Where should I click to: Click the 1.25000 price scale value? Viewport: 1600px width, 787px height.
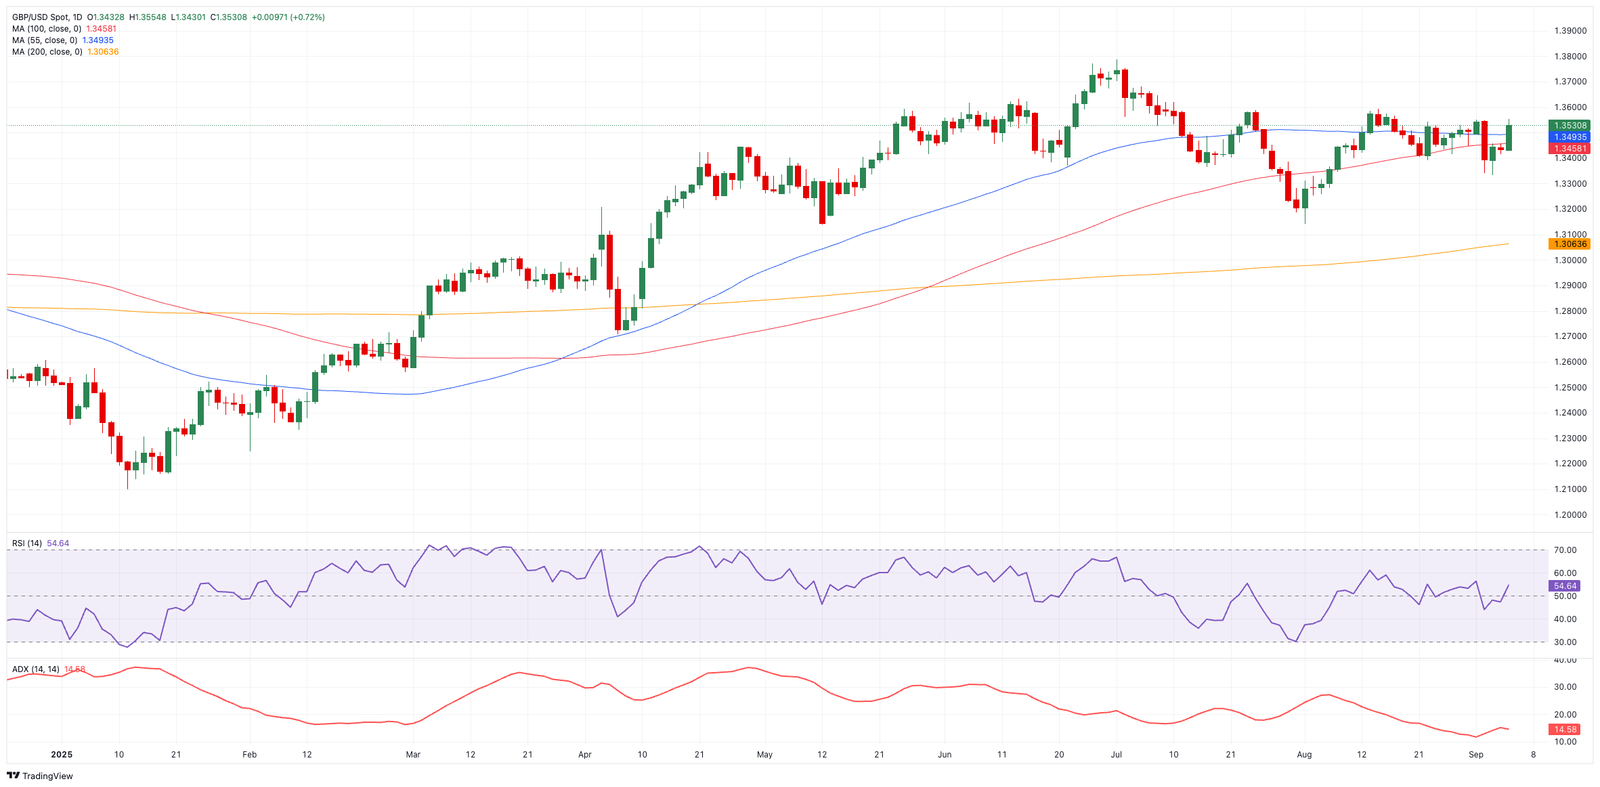tap(1569, 388)
